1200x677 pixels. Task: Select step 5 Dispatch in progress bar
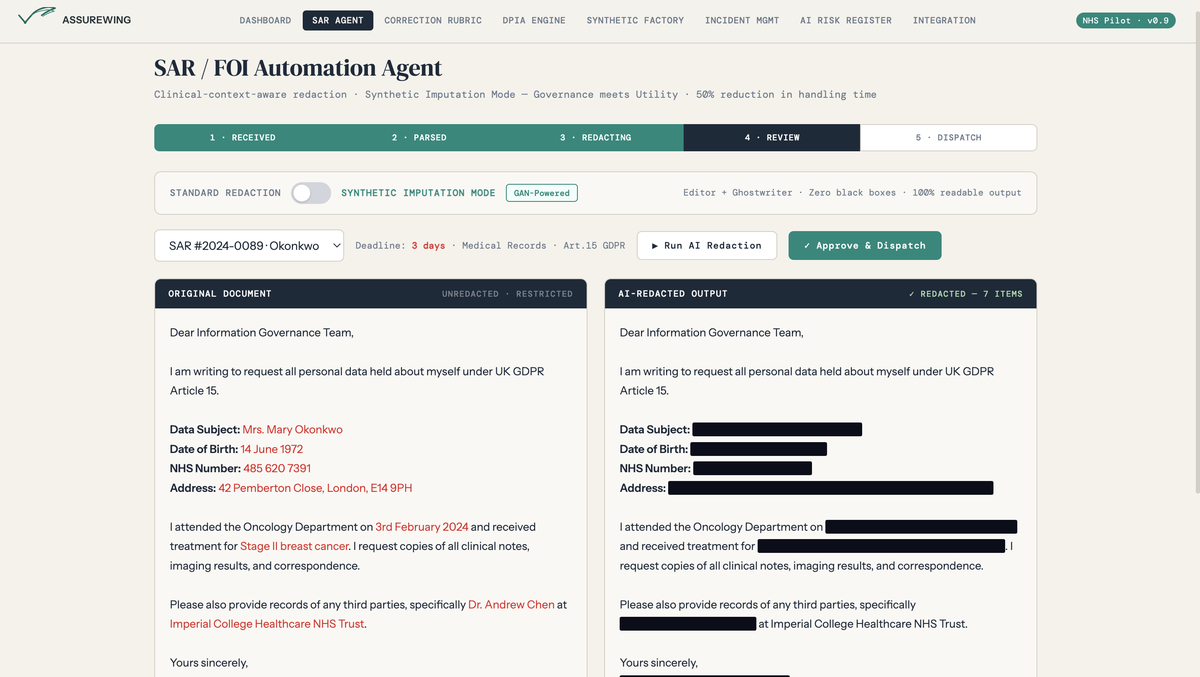948,137
